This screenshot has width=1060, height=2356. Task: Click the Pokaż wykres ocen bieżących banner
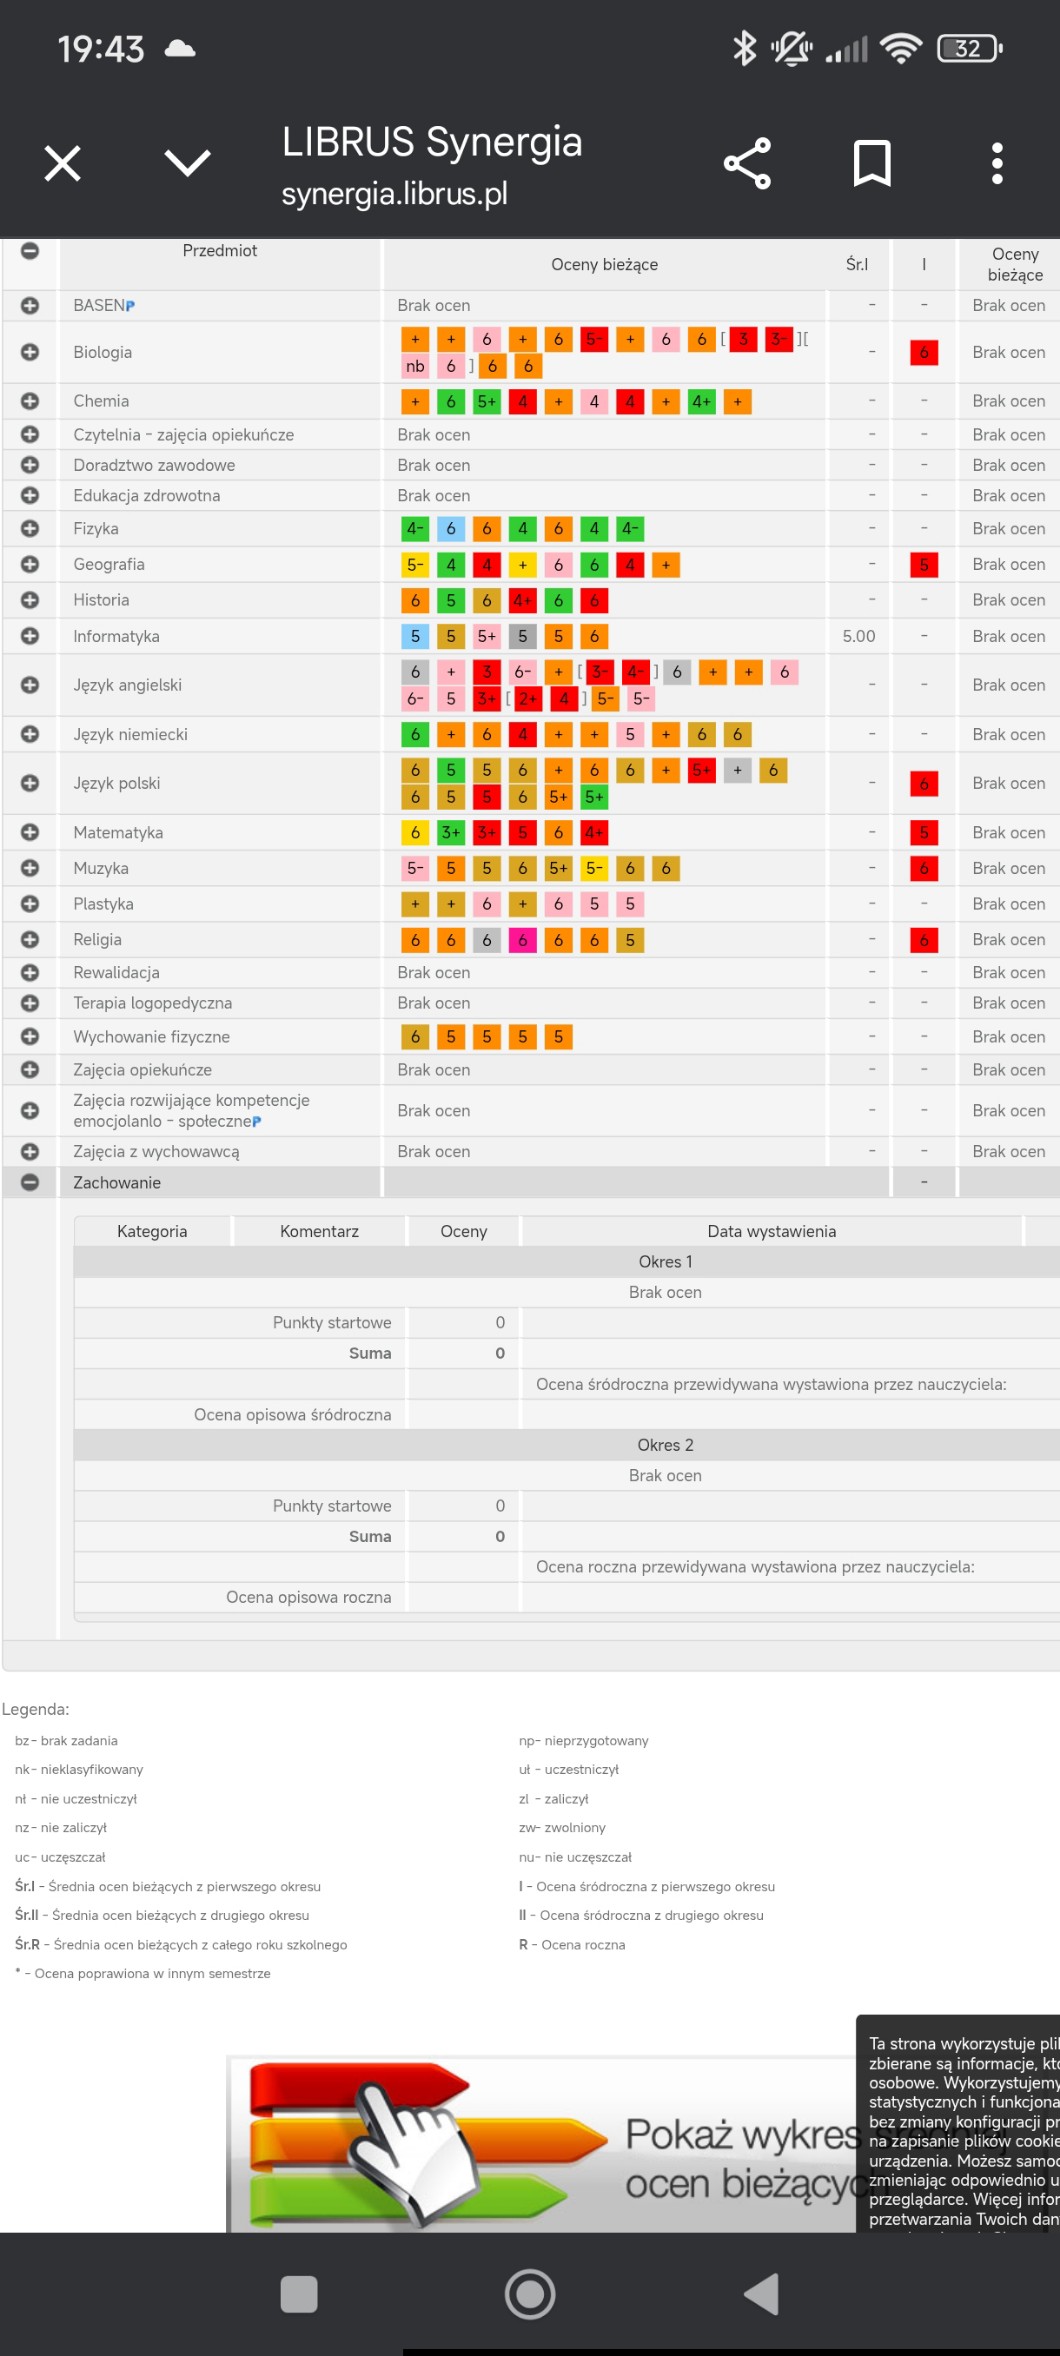(x=545, y=2145)
